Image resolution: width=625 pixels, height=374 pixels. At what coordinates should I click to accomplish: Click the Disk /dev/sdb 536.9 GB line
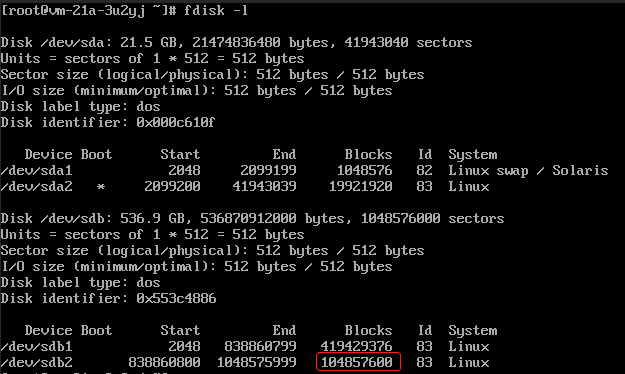[252, 218]
